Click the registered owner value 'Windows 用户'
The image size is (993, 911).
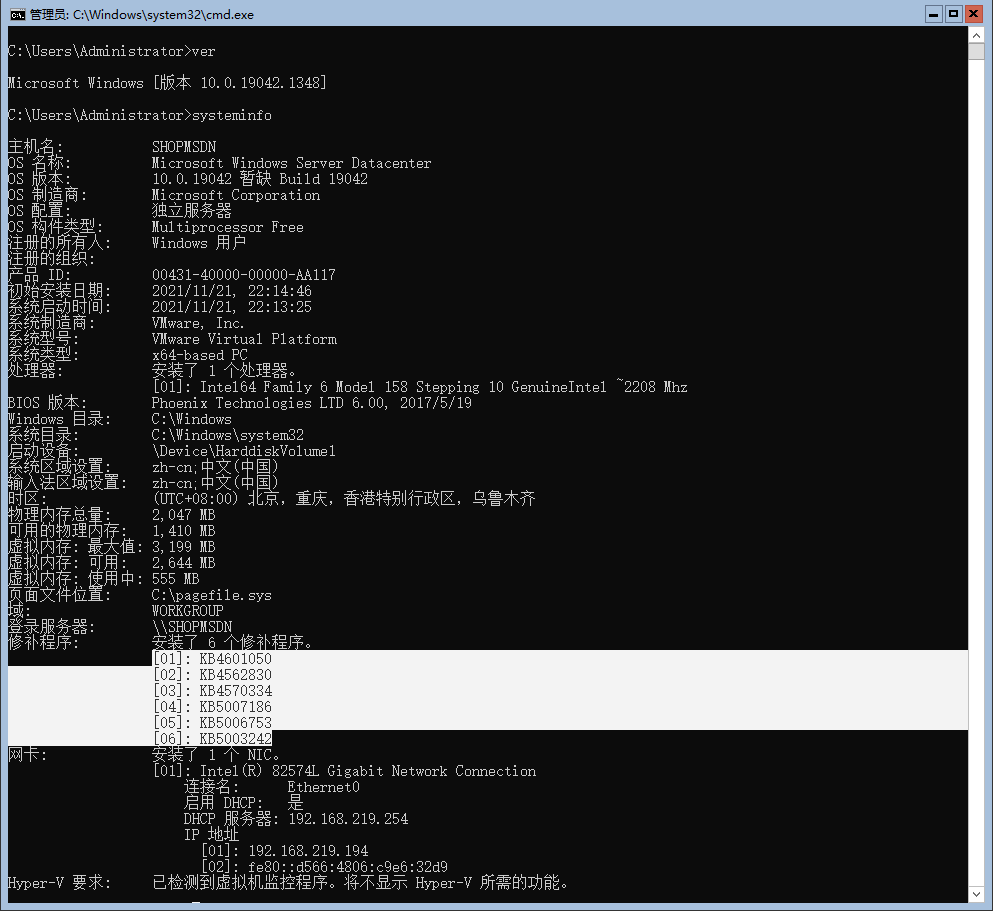(x=199, y=243)
